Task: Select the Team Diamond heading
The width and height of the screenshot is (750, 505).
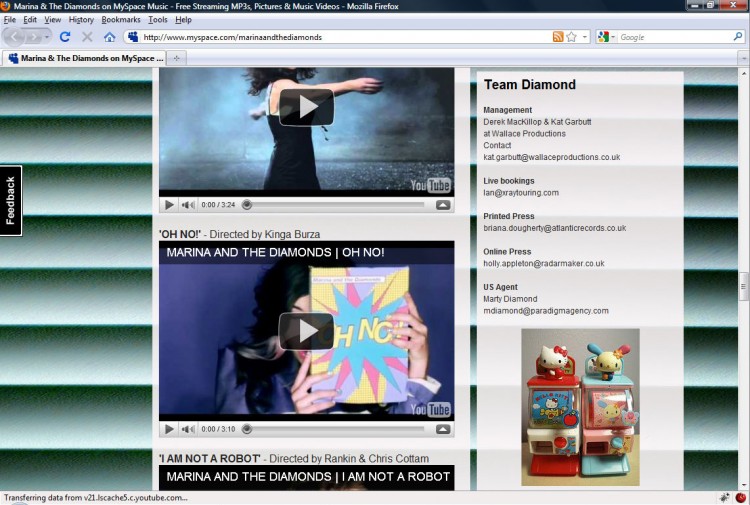Action: [x=529, y=85]
